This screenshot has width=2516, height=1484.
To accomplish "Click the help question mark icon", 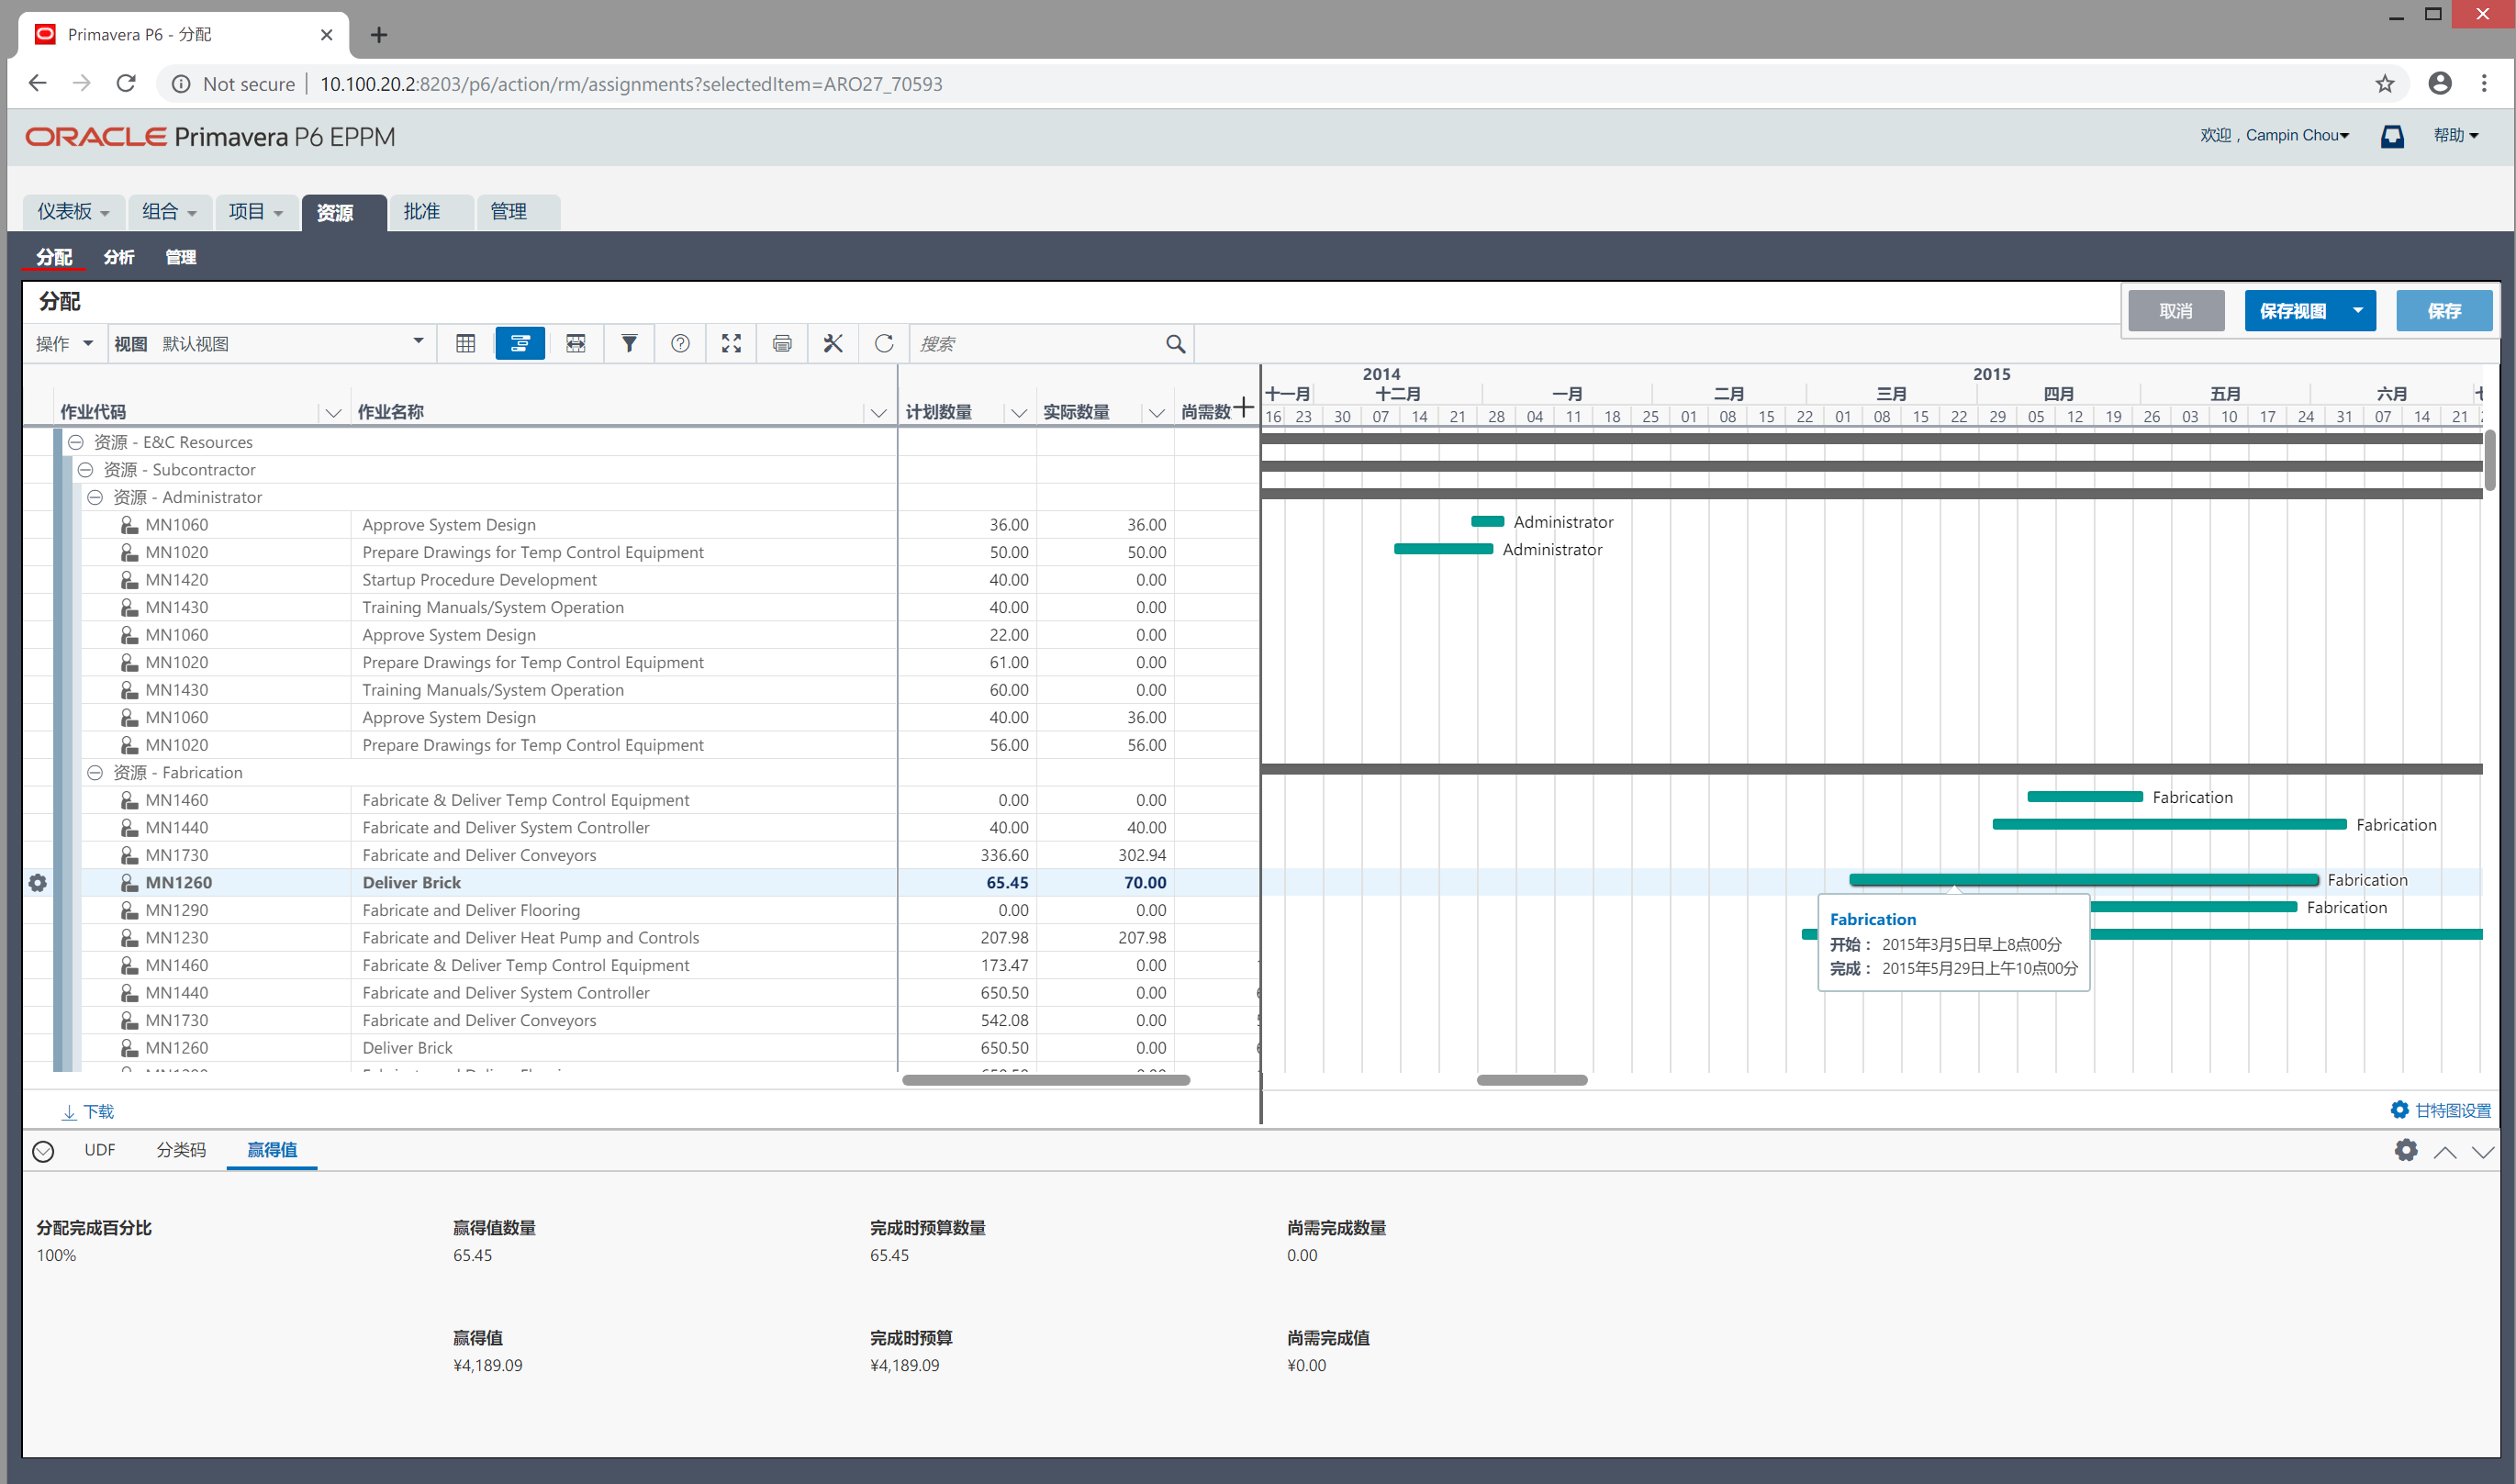I will click(x=680, y=343).
